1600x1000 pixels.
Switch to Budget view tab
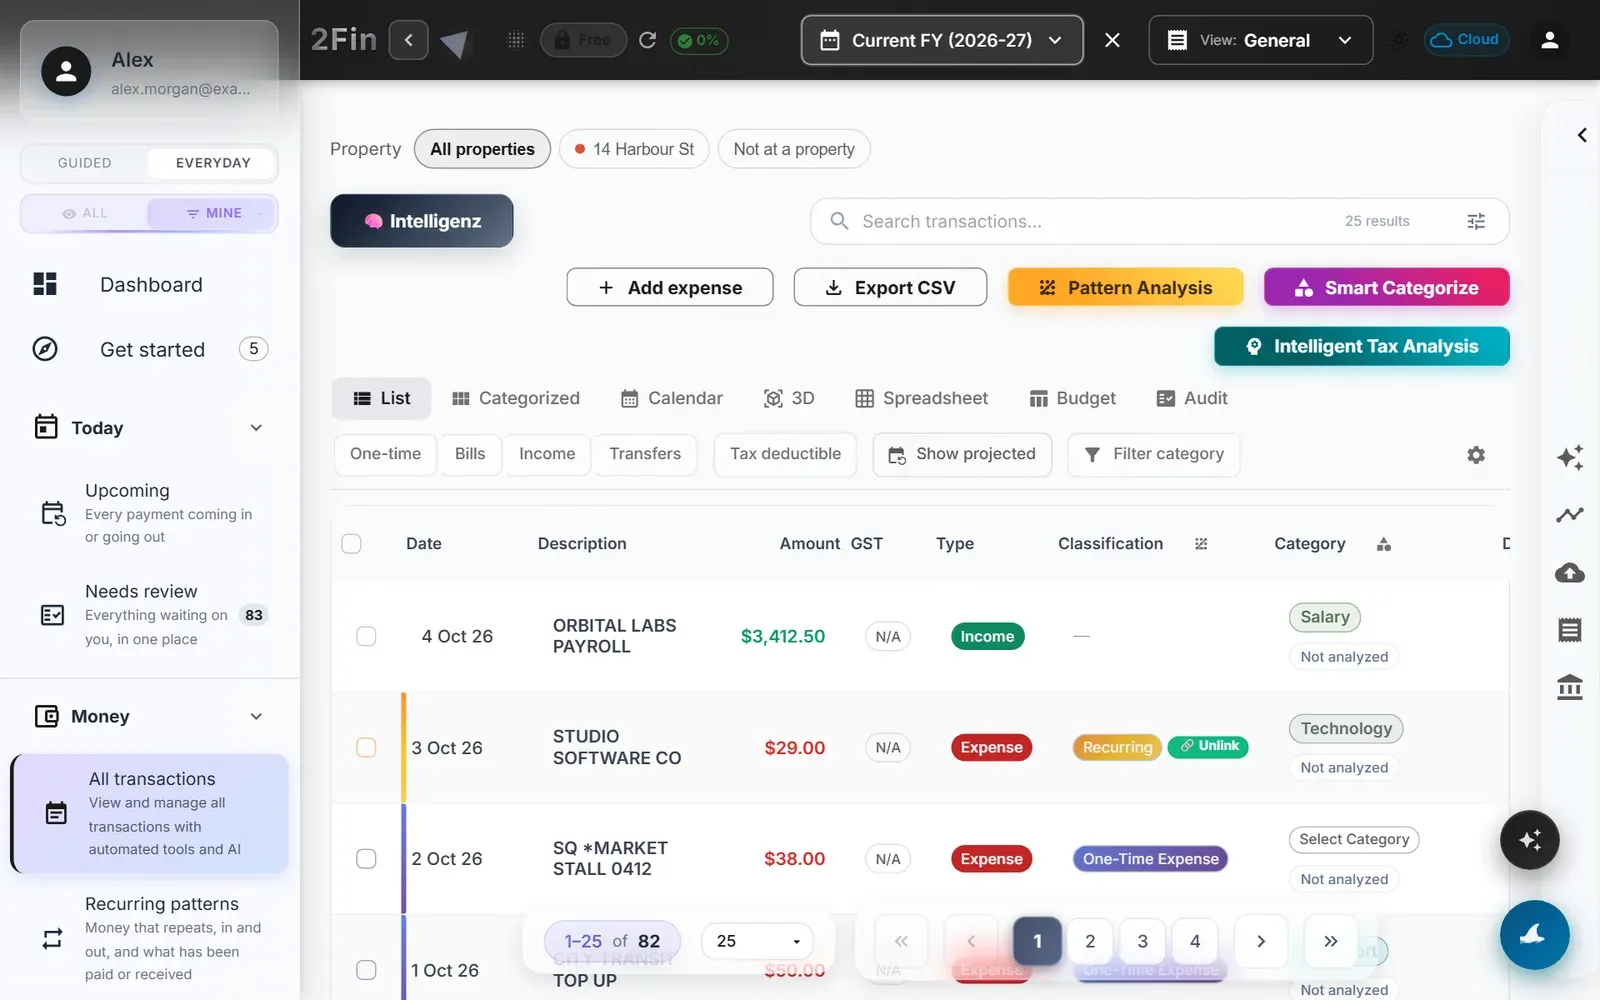pos(1073,398)
